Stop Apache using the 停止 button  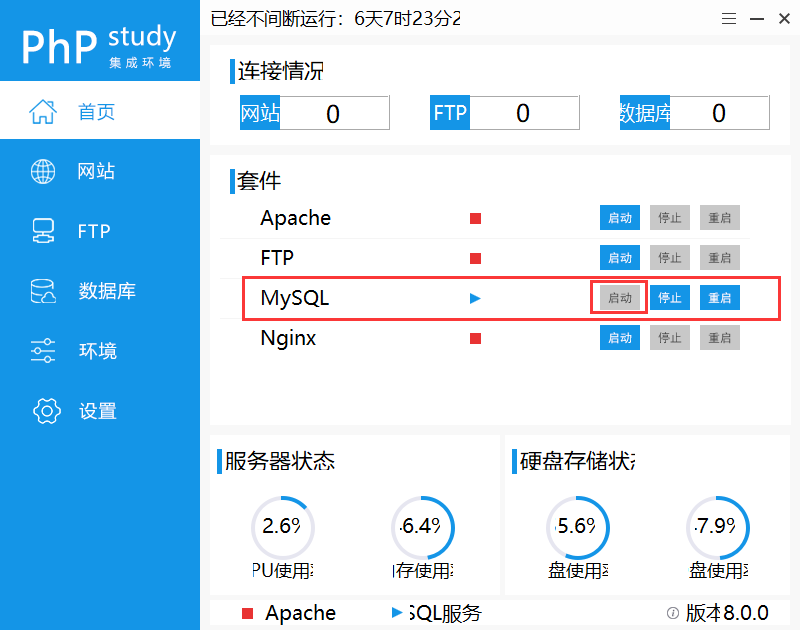click(x=670, y=218)
